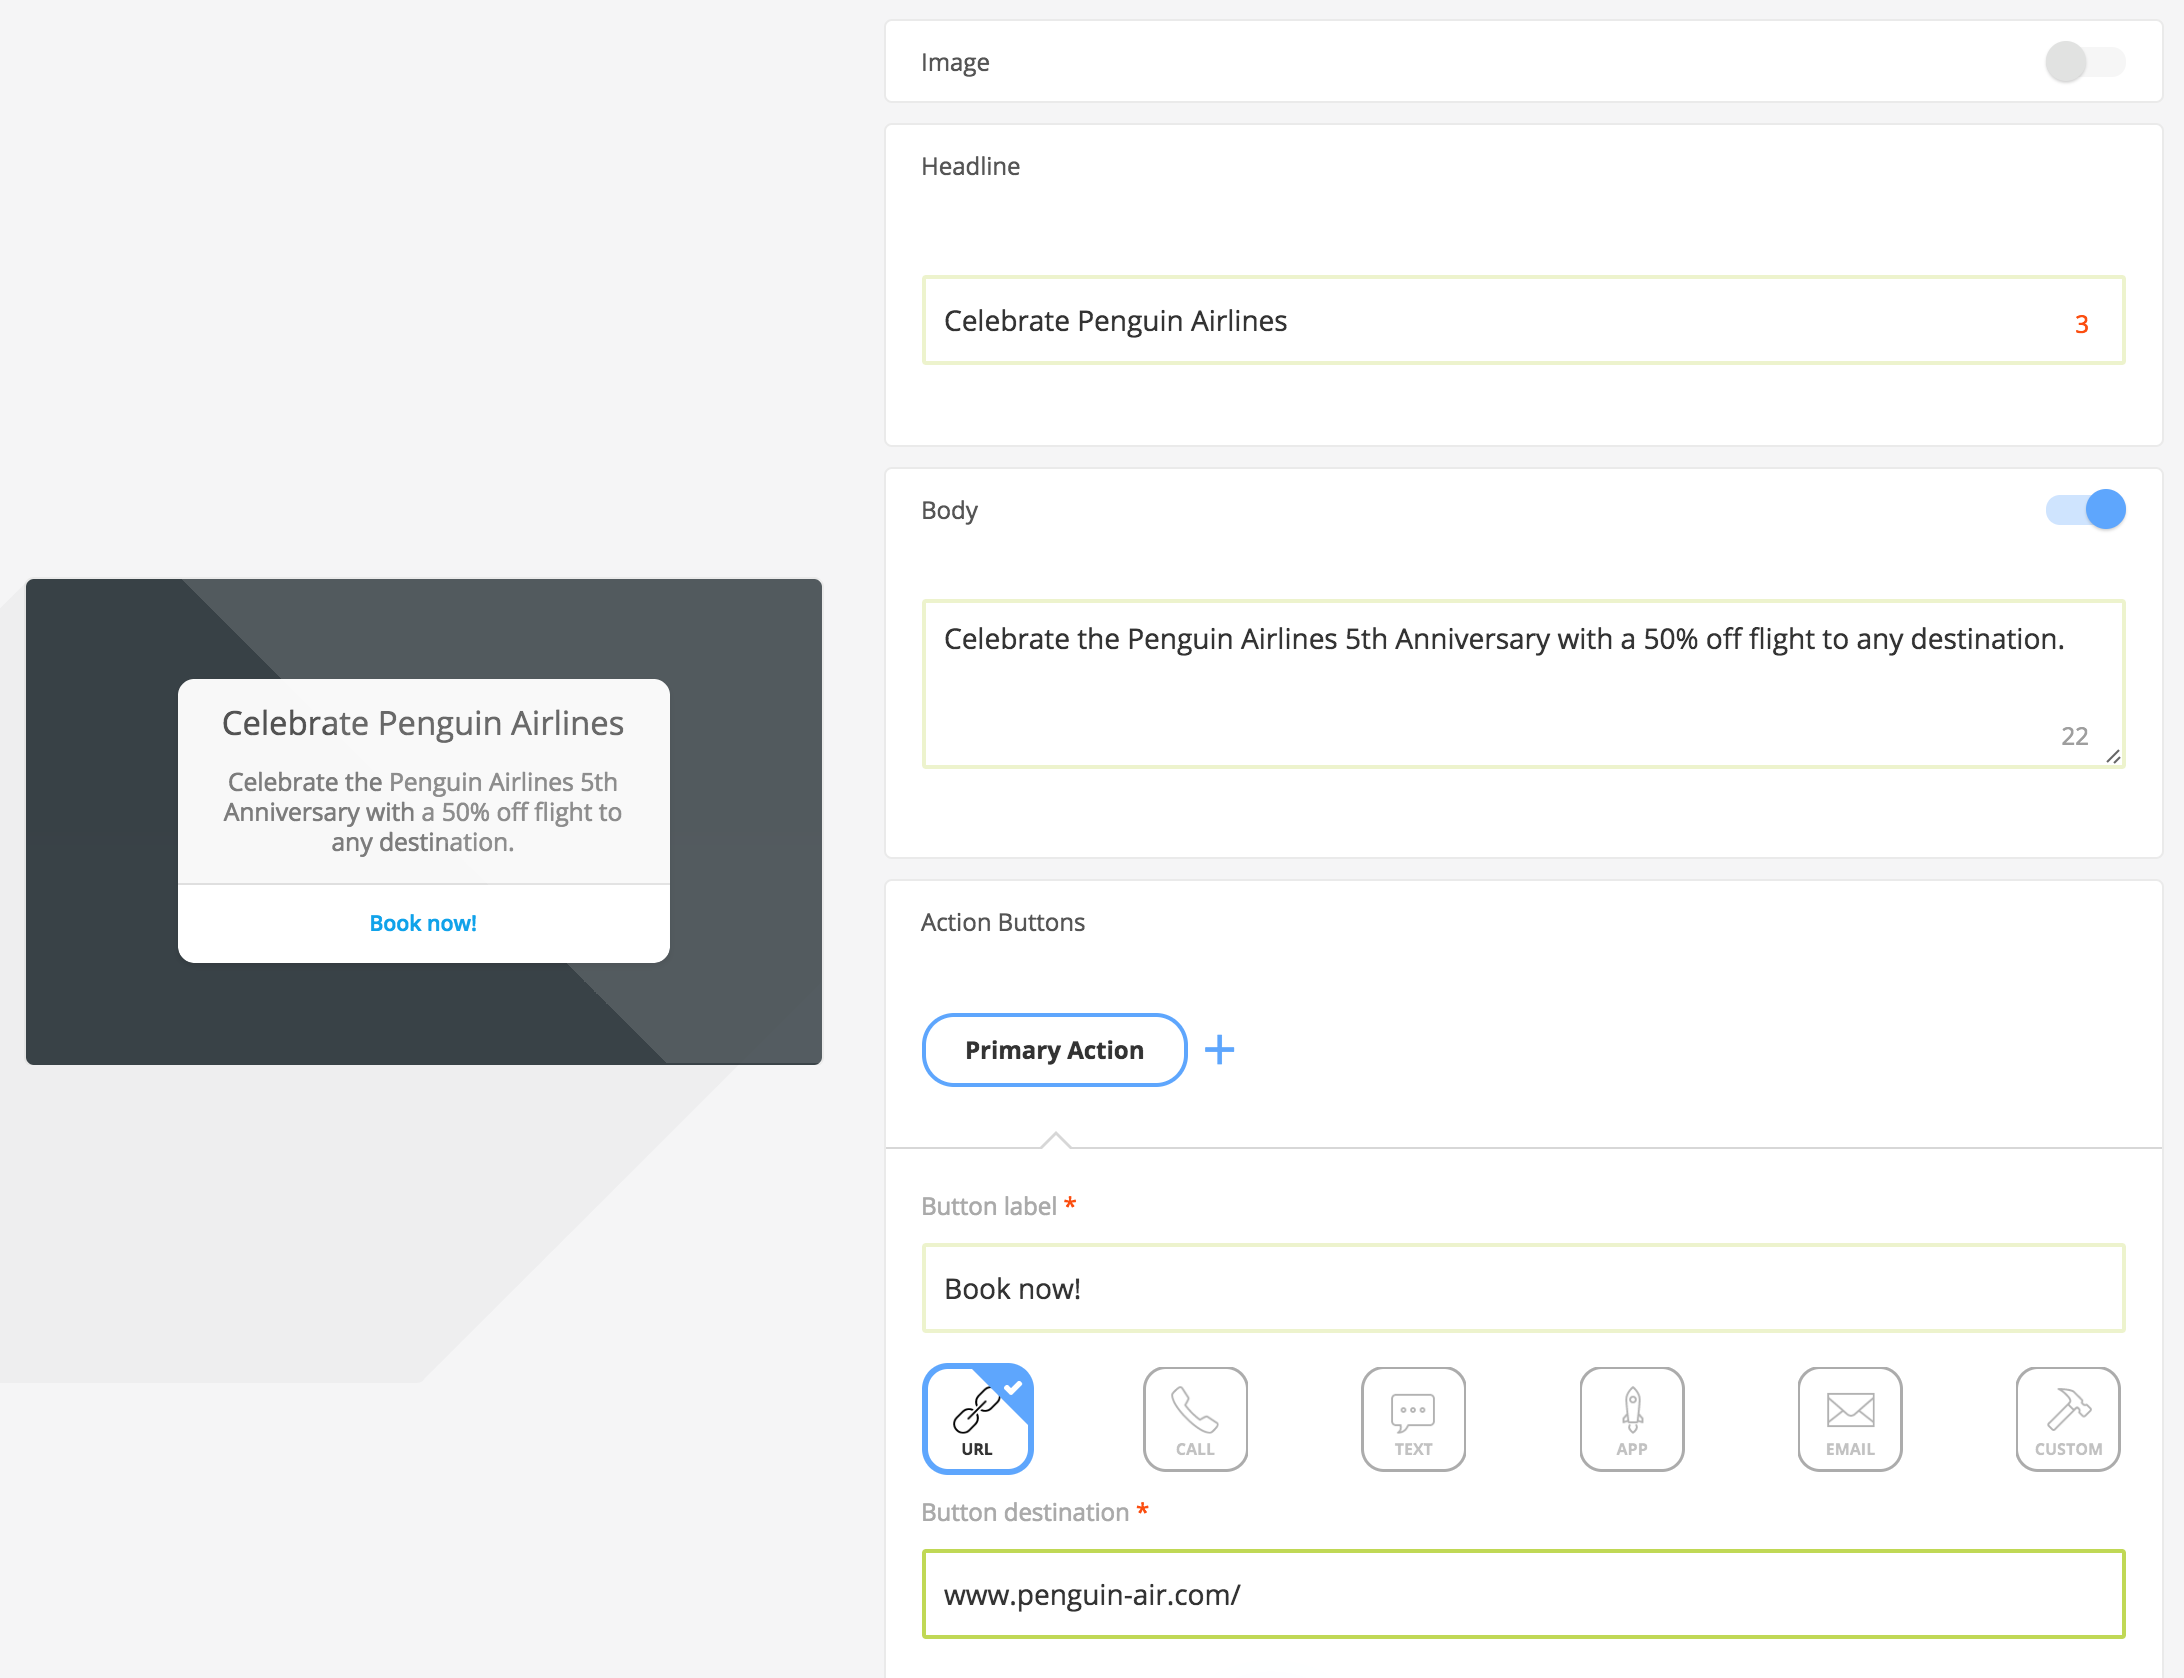Click the Action Buttons section label

(1003, 922)
